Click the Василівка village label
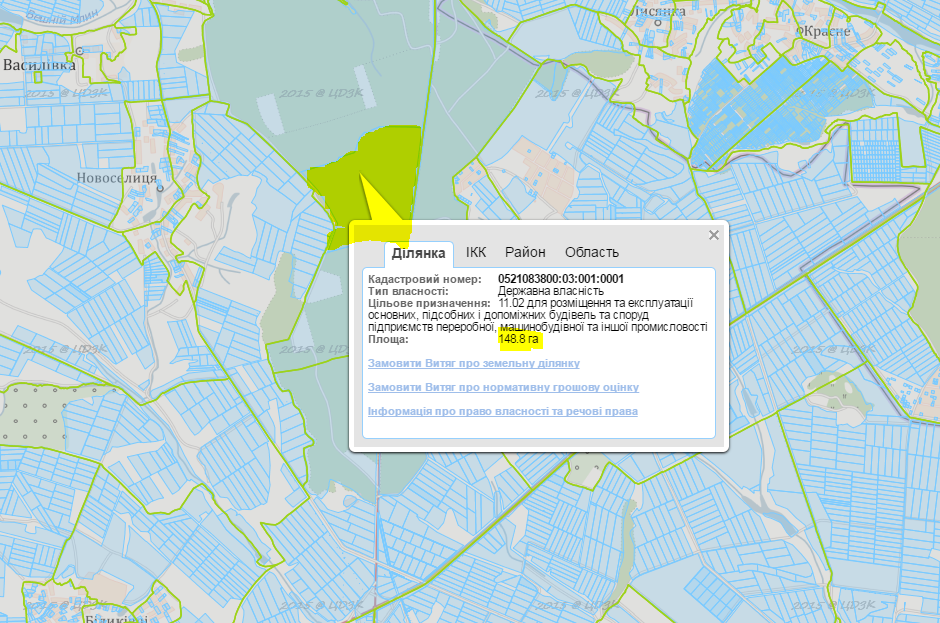Screen dimensions: 940x623 pos(40,65)
